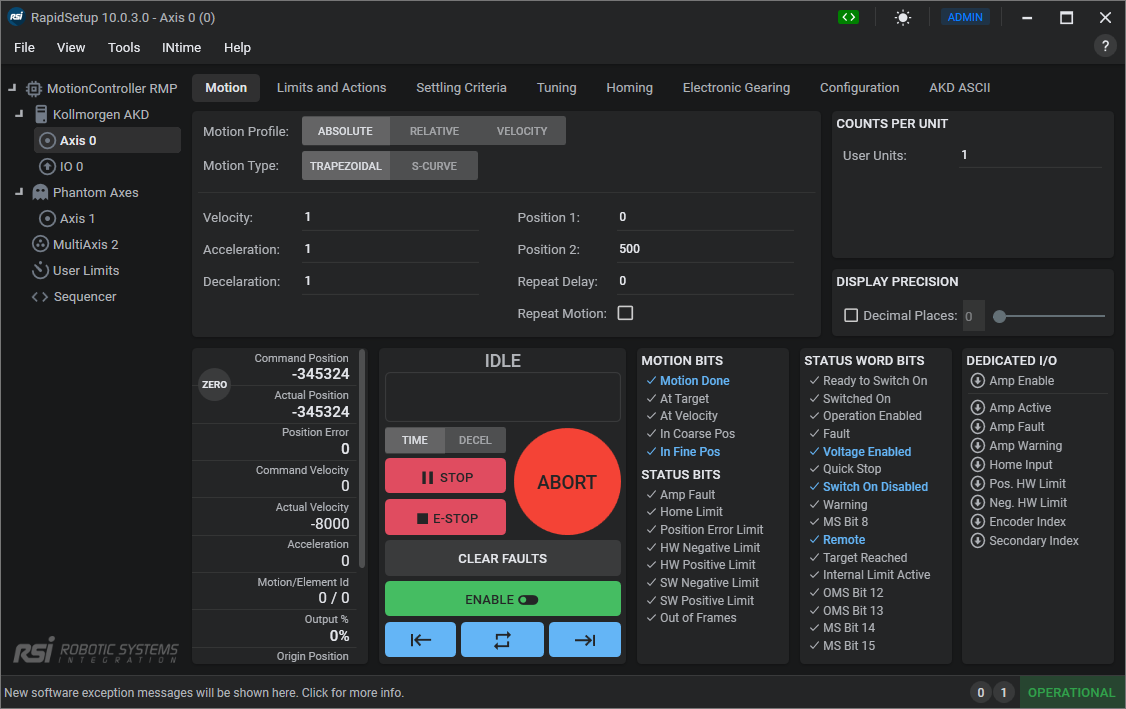Image resolution: width=1126 pixels, height=709 pixels.
Task: Click the Position 2 input field
Action: tap(706, 249)
